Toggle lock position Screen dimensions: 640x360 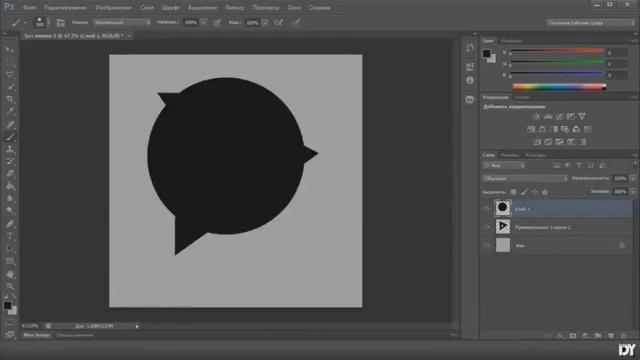[534, 192]
